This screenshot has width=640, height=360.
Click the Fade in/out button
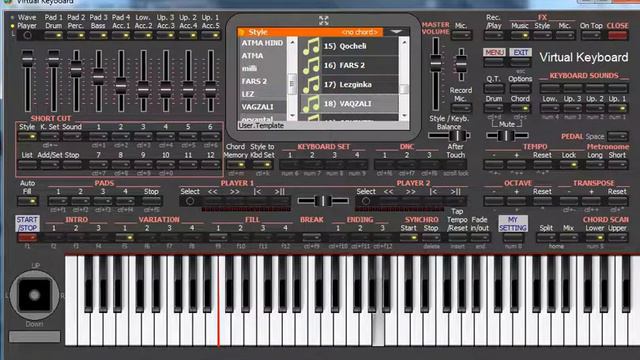pos(480,238)
